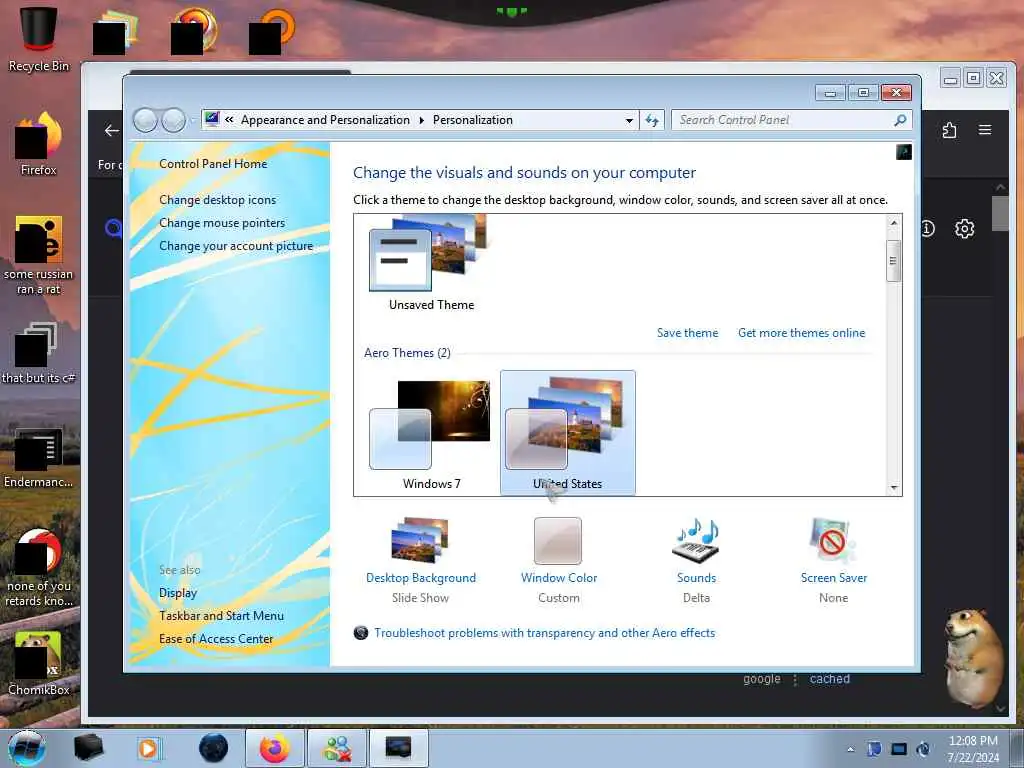
Task: Expand the arrow after Appearance and Personalization
Action: point(421,120)
